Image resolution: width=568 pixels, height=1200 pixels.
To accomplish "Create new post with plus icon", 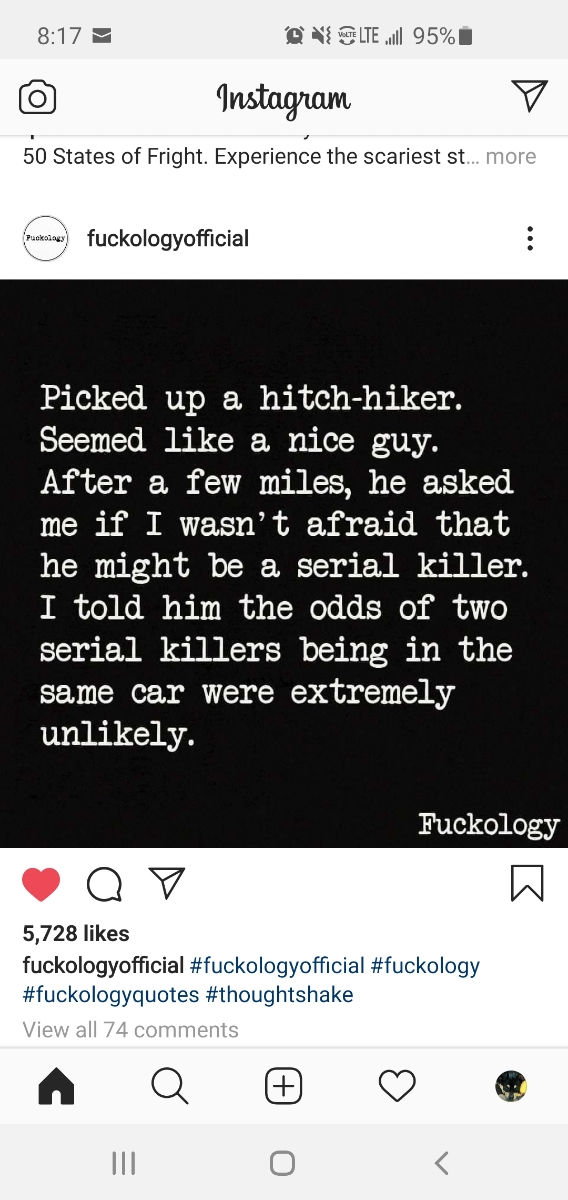I will click(x=284, y=1085).
